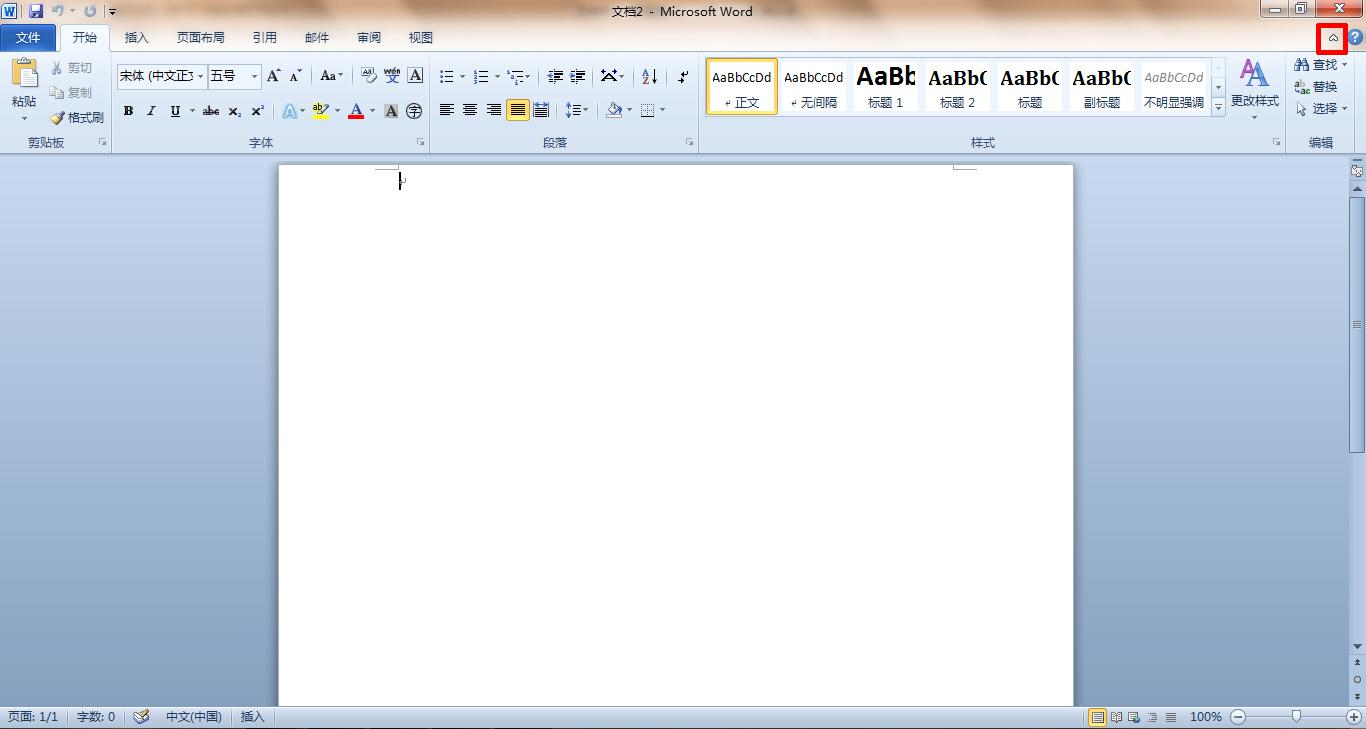Toggle underline formatting
Image resolution: width=1366 pixels, height=729 pixels.
[x=175, y=111]
